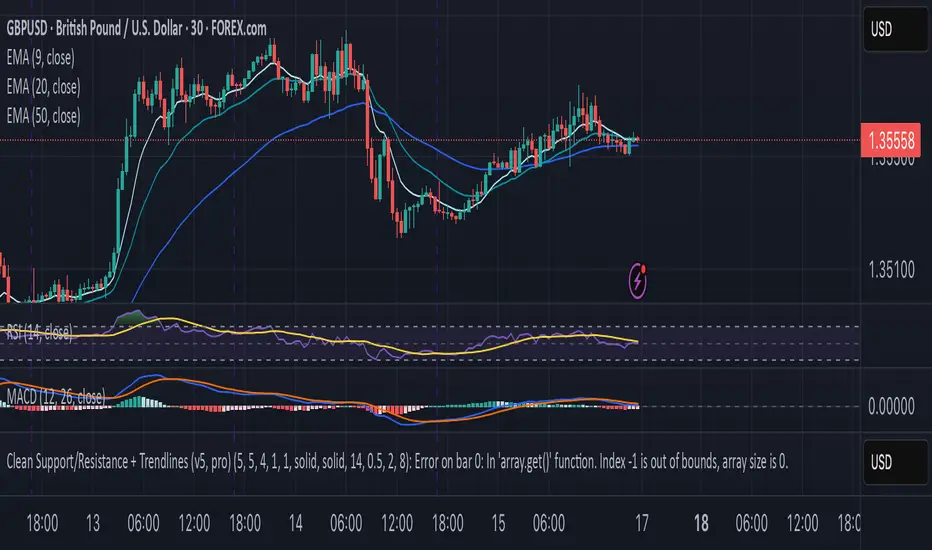This screenshot has height=550, width=932.
Task: Select the GBPUSD British Pound symbol title
Action: click(x=136, y=28)
